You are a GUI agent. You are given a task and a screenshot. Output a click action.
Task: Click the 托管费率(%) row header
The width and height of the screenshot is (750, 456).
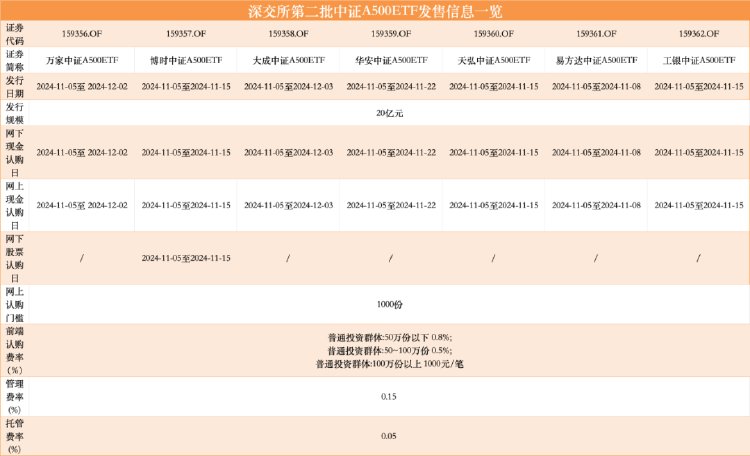[14, 436]
